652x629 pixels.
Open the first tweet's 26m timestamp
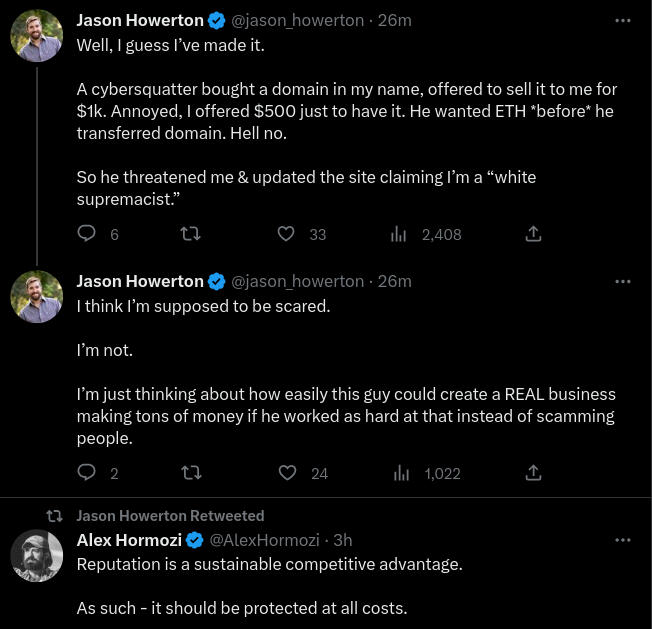pos(395,20)
